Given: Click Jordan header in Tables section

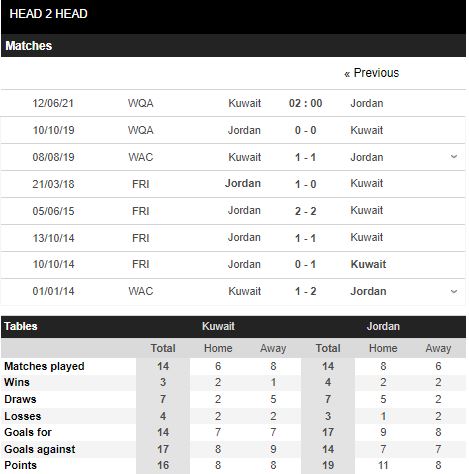Looking at the screenshot, I should (383, 326).
